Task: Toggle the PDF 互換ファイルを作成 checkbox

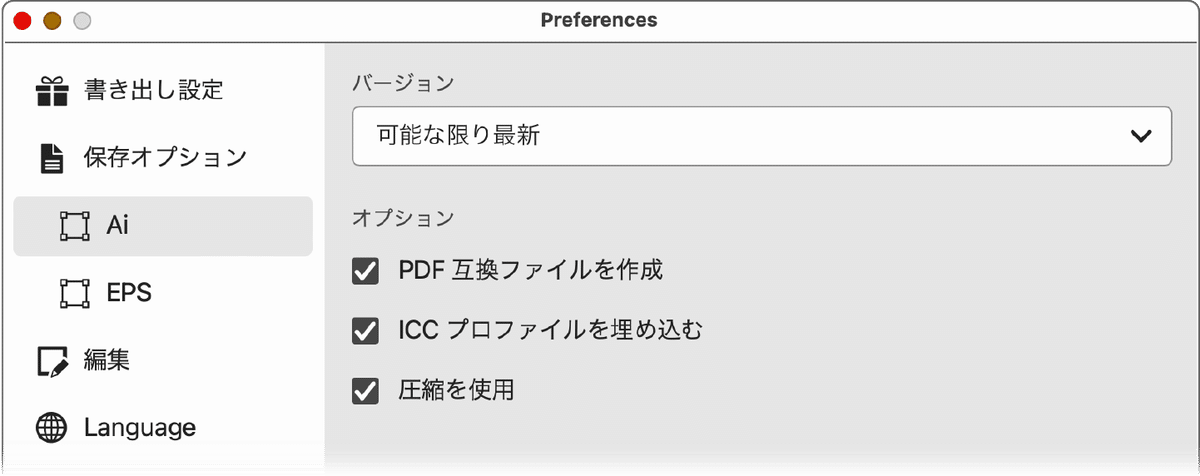Action: point(365,271)
